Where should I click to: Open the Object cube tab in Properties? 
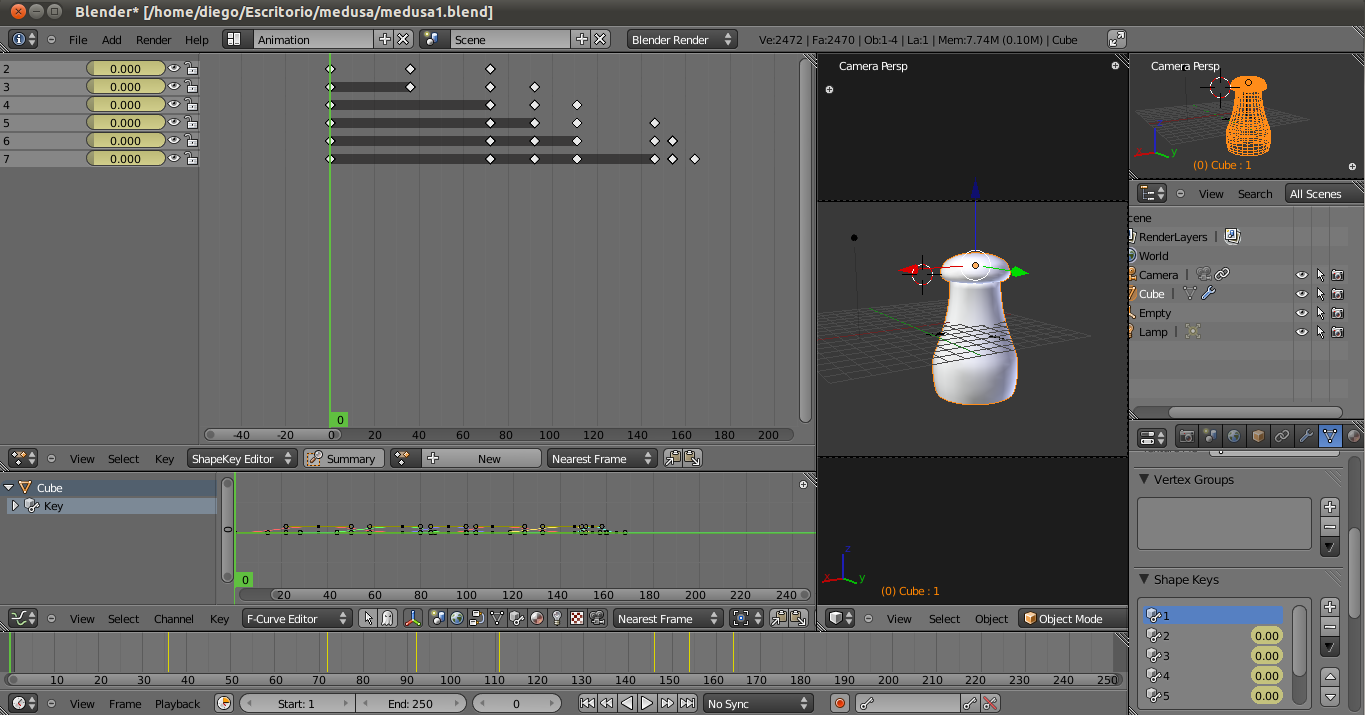(1258, 436)
